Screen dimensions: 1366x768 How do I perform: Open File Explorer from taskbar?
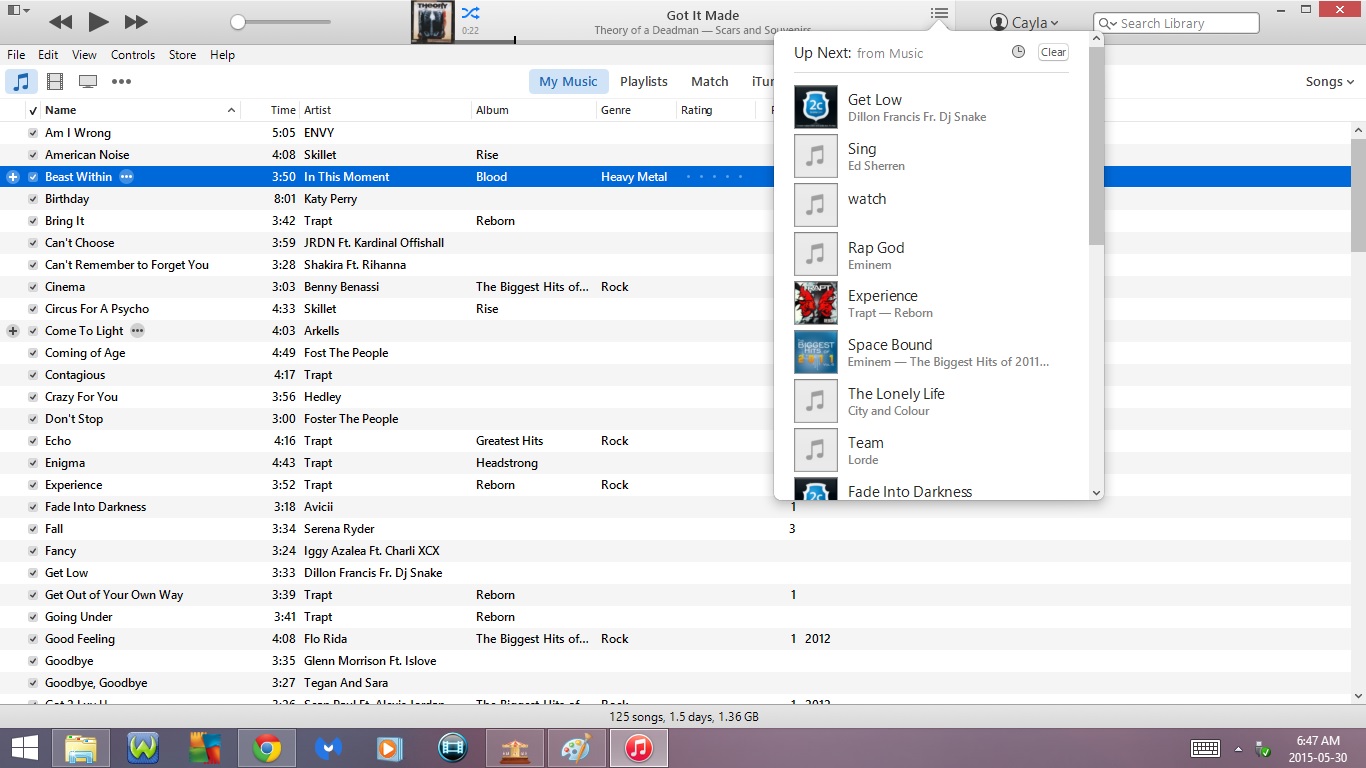(81, 748)
